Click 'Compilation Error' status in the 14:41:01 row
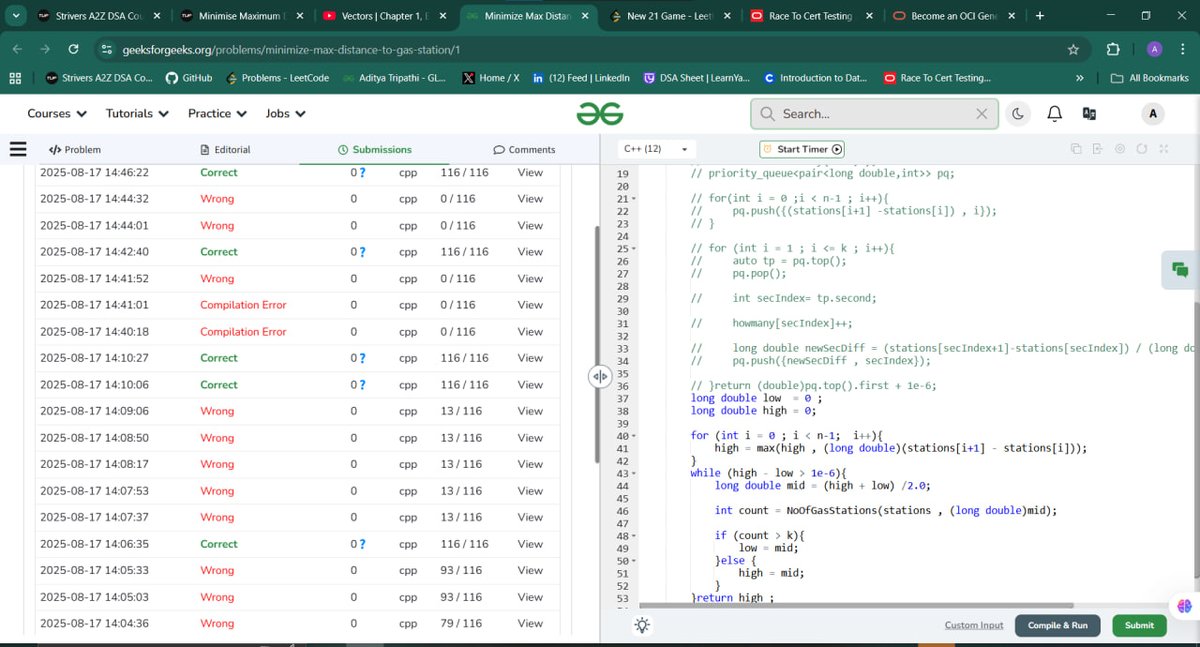This screenshot has height=647, width=1200. coord(243,305)
